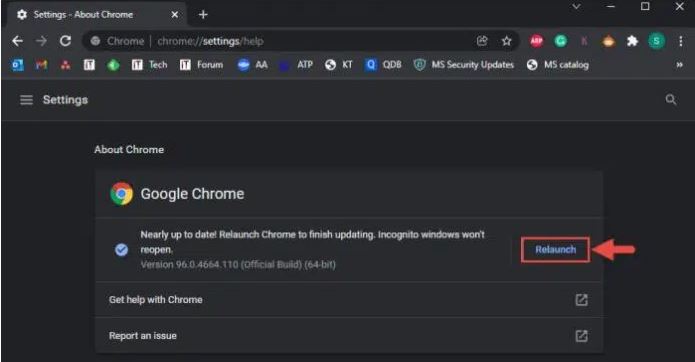Click the Google Chrome product name

[x=192, y=194]
